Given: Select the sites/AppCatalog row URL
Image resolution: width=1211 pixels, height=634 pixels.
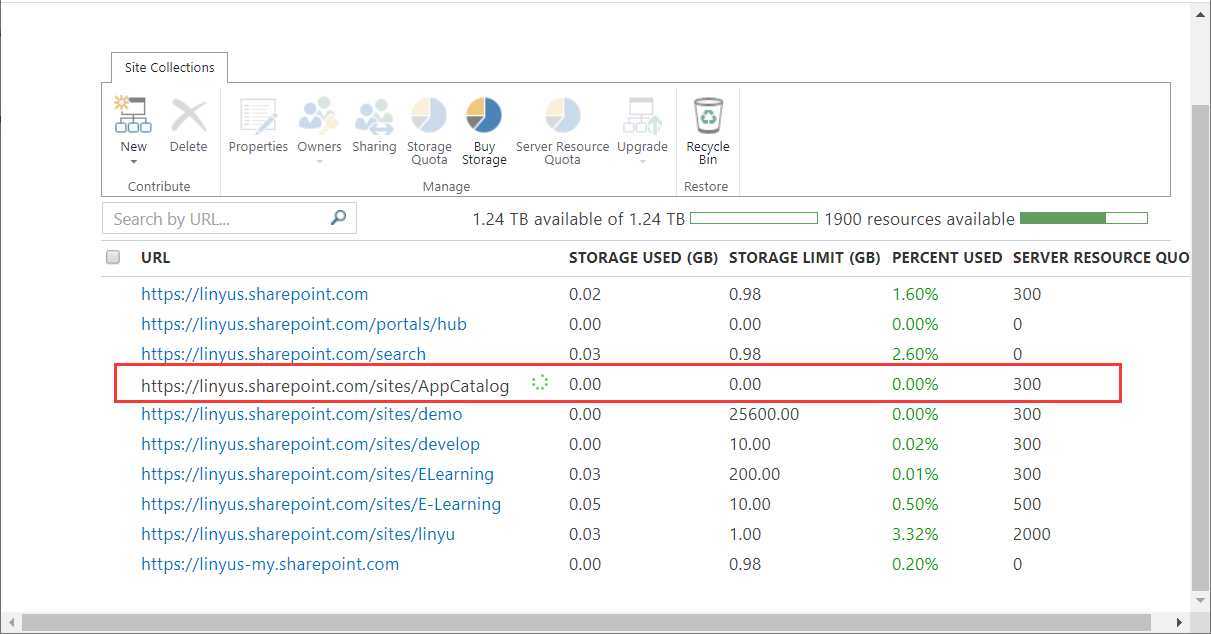Looking at the screenshot, I should click(x=325, y=385).
